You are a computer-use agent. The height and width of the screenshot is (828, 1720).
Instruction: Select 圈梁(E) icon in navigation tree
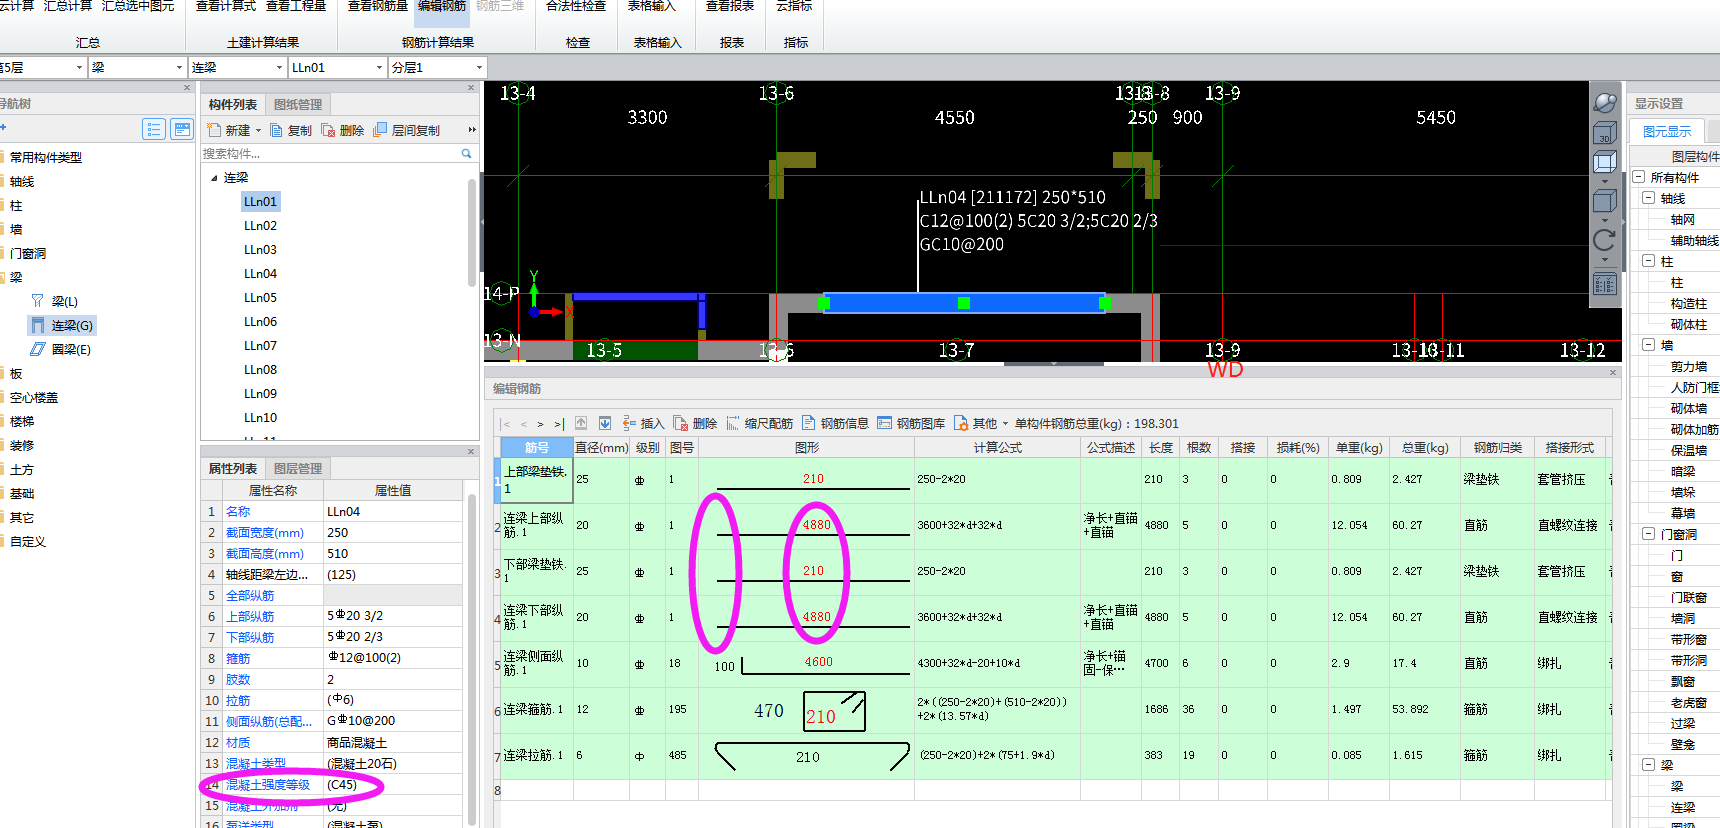click(x=38, y=349)
